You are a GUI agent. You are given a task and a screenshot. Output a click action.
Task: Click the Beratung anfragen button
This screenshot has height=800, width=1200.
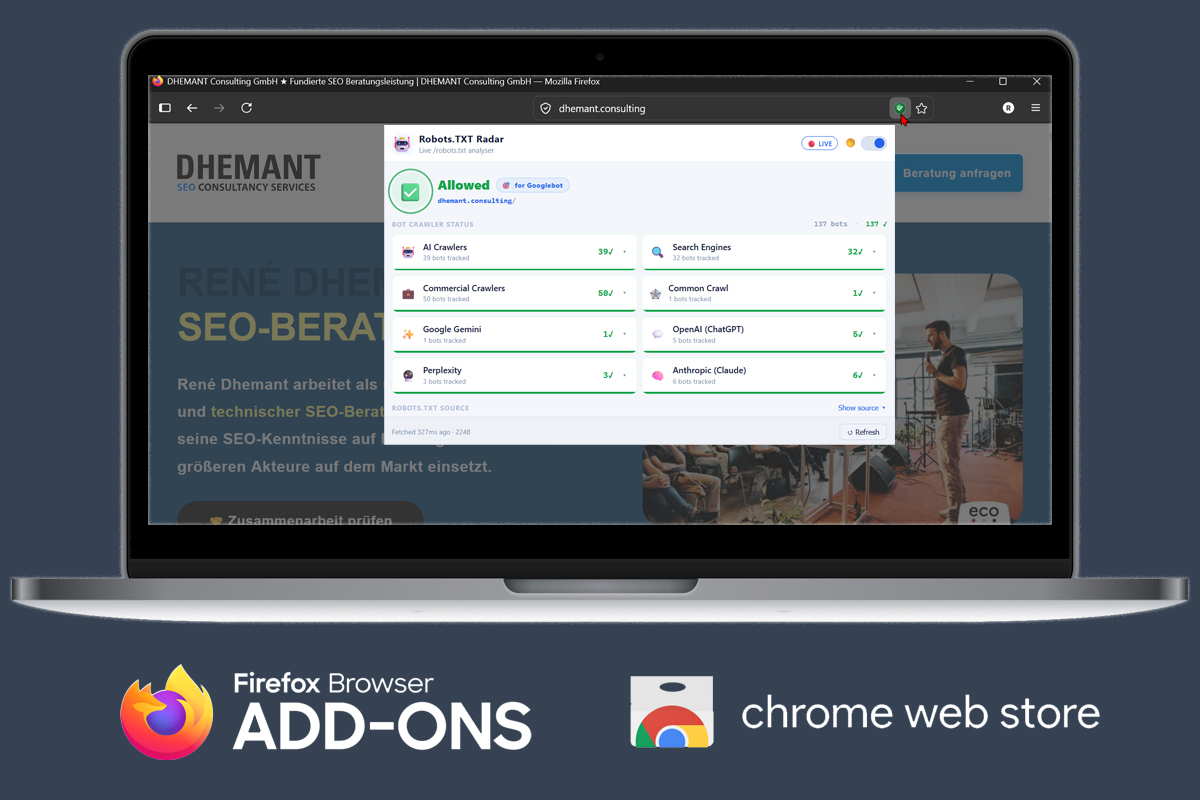point(957,173)
